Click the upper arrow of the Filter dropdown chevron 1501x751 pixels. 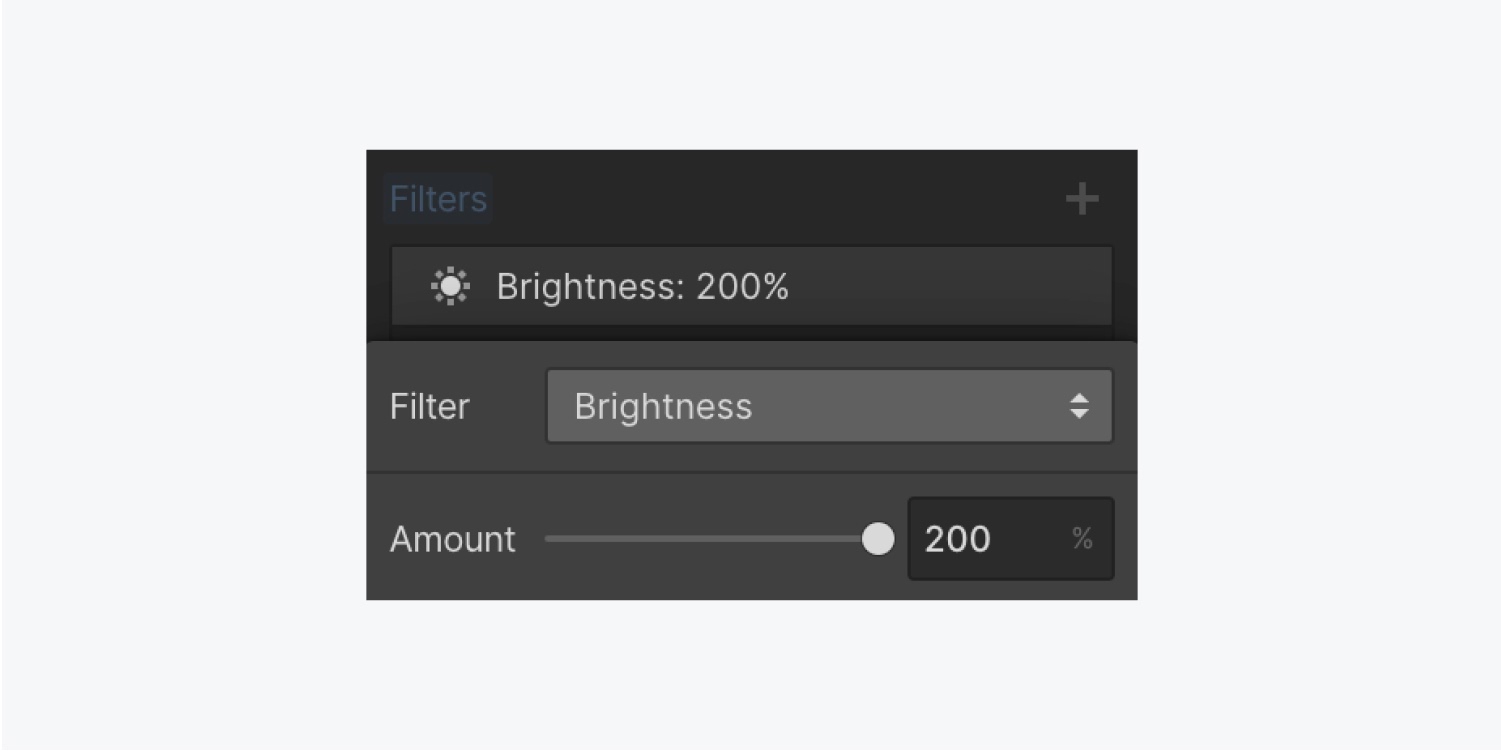[x=1079, y=398]
